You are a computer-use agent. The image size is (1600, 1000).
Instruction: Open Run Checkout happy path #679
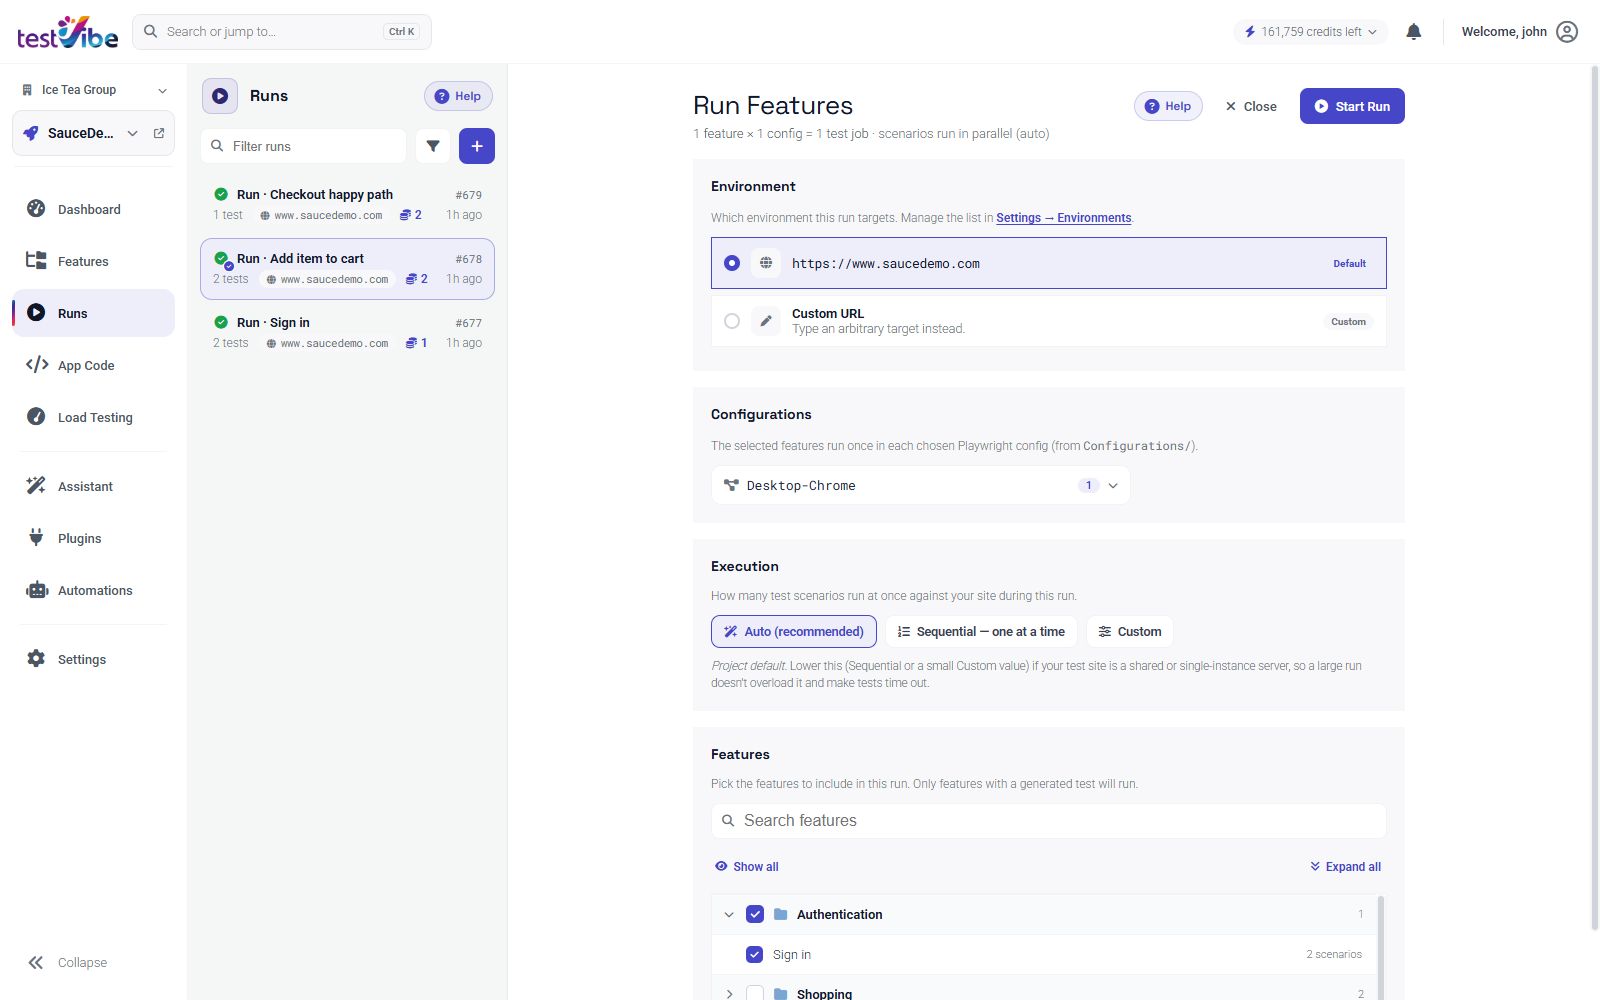(x=347, y=204)
